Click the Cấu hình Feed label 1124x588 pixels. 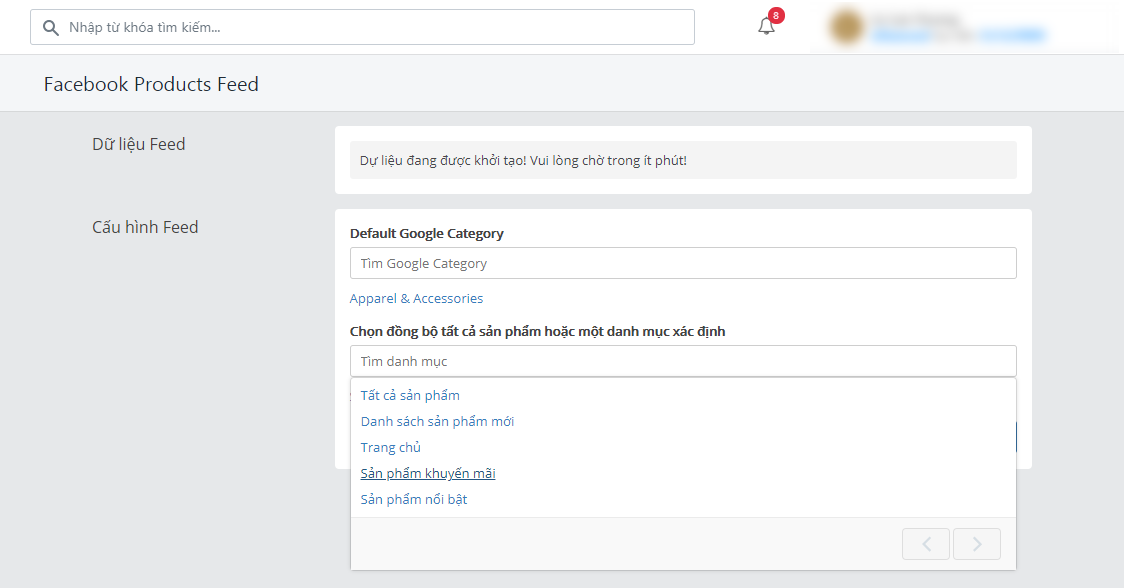(145, 227)
